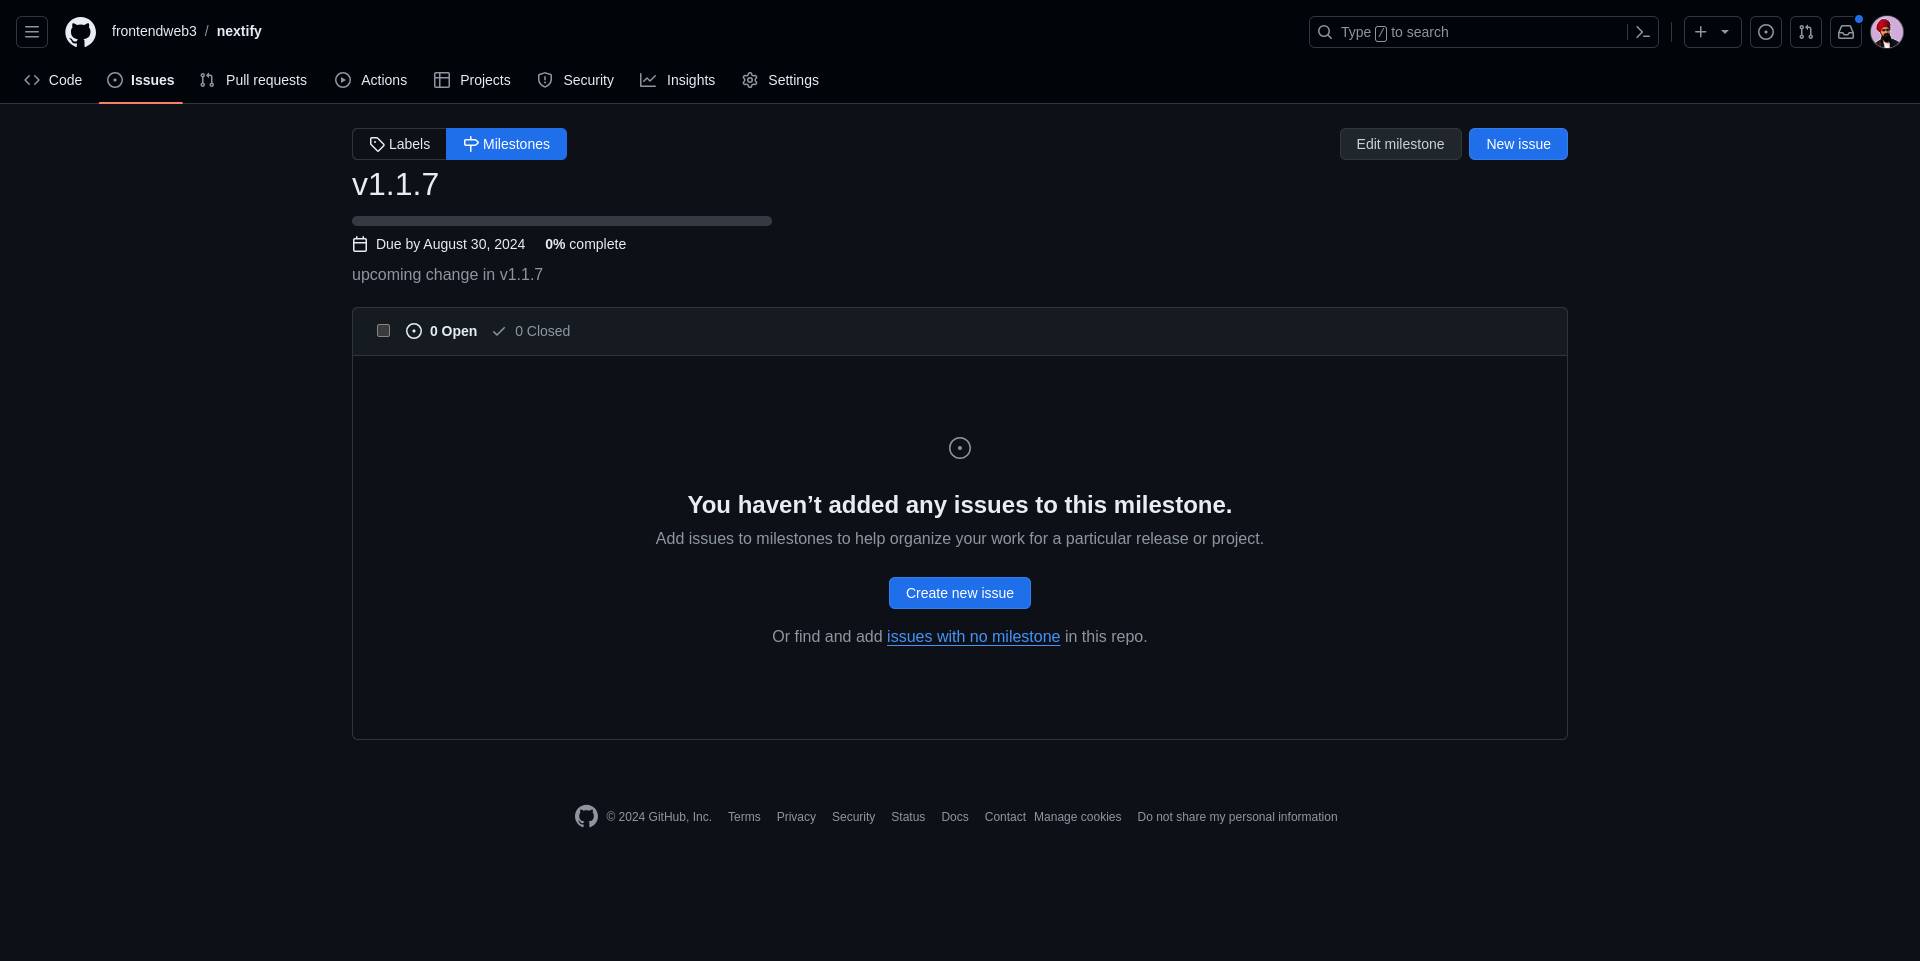Click Create new issue button
Viewport: 1920px width, 961px height.
[x=960, y=593]
